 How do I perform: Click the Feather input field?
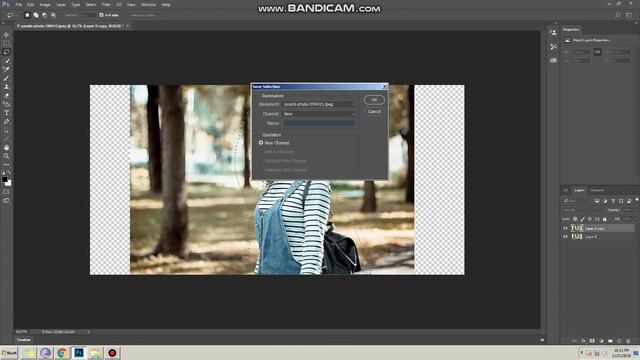(x=87, y=15)
